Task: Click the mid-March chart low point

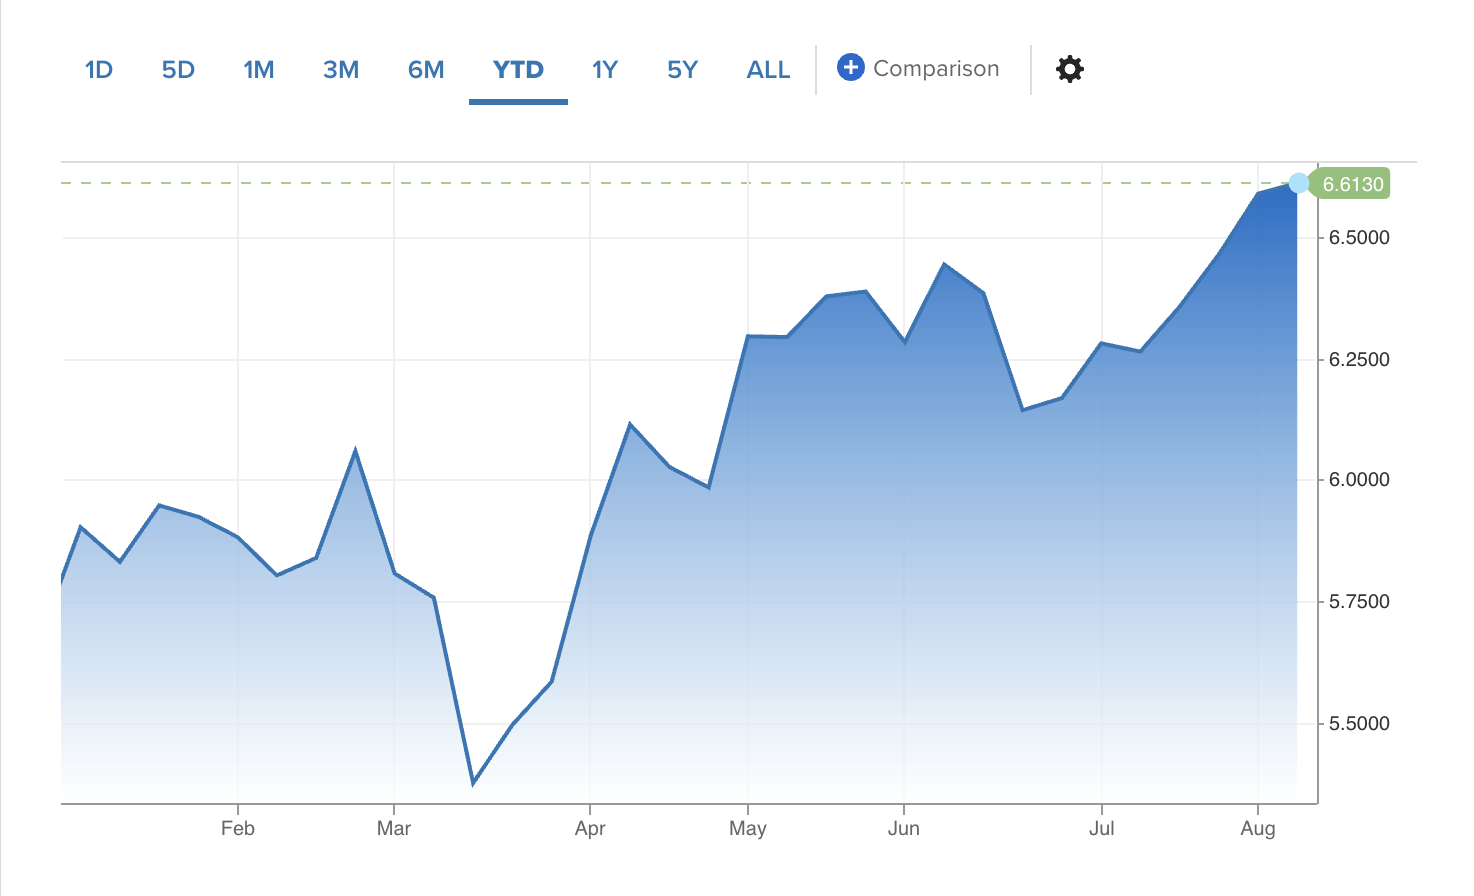Action: [473, 783]
